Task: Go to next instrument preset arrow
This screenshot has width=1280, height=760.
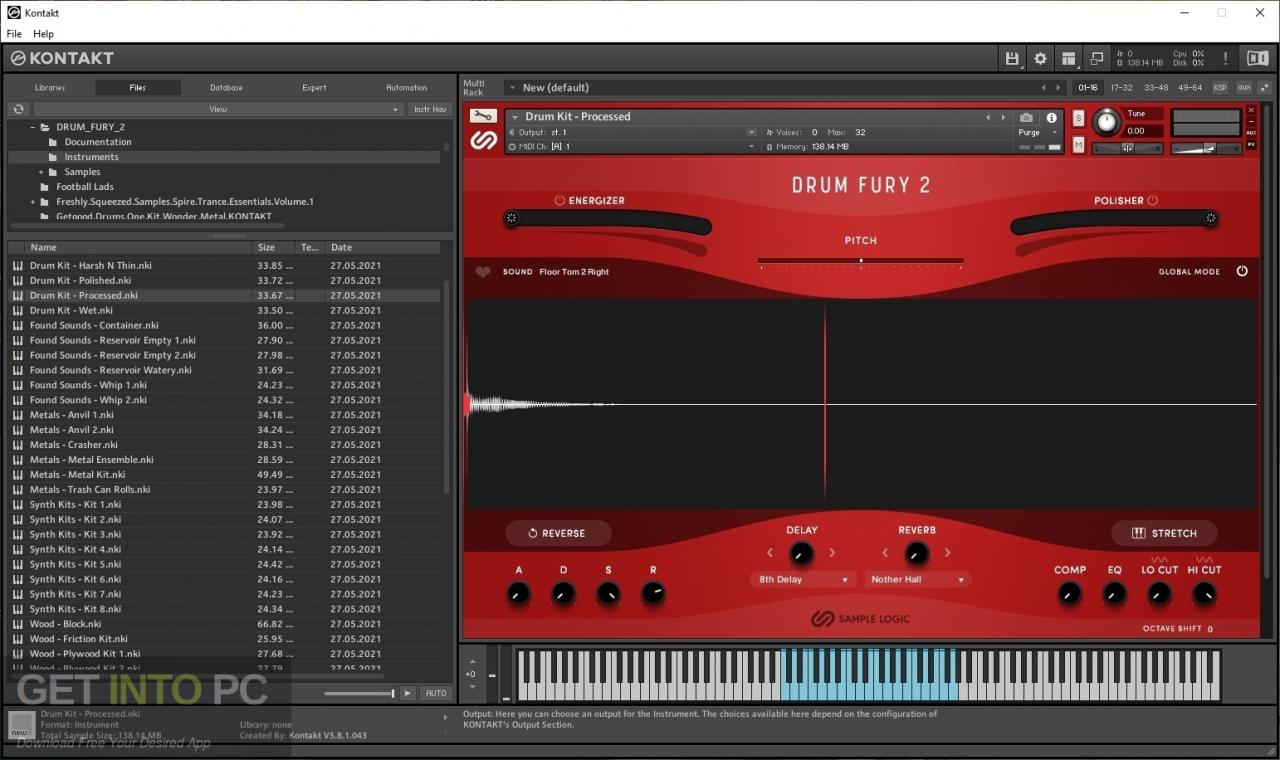Action: point(1004,117)
